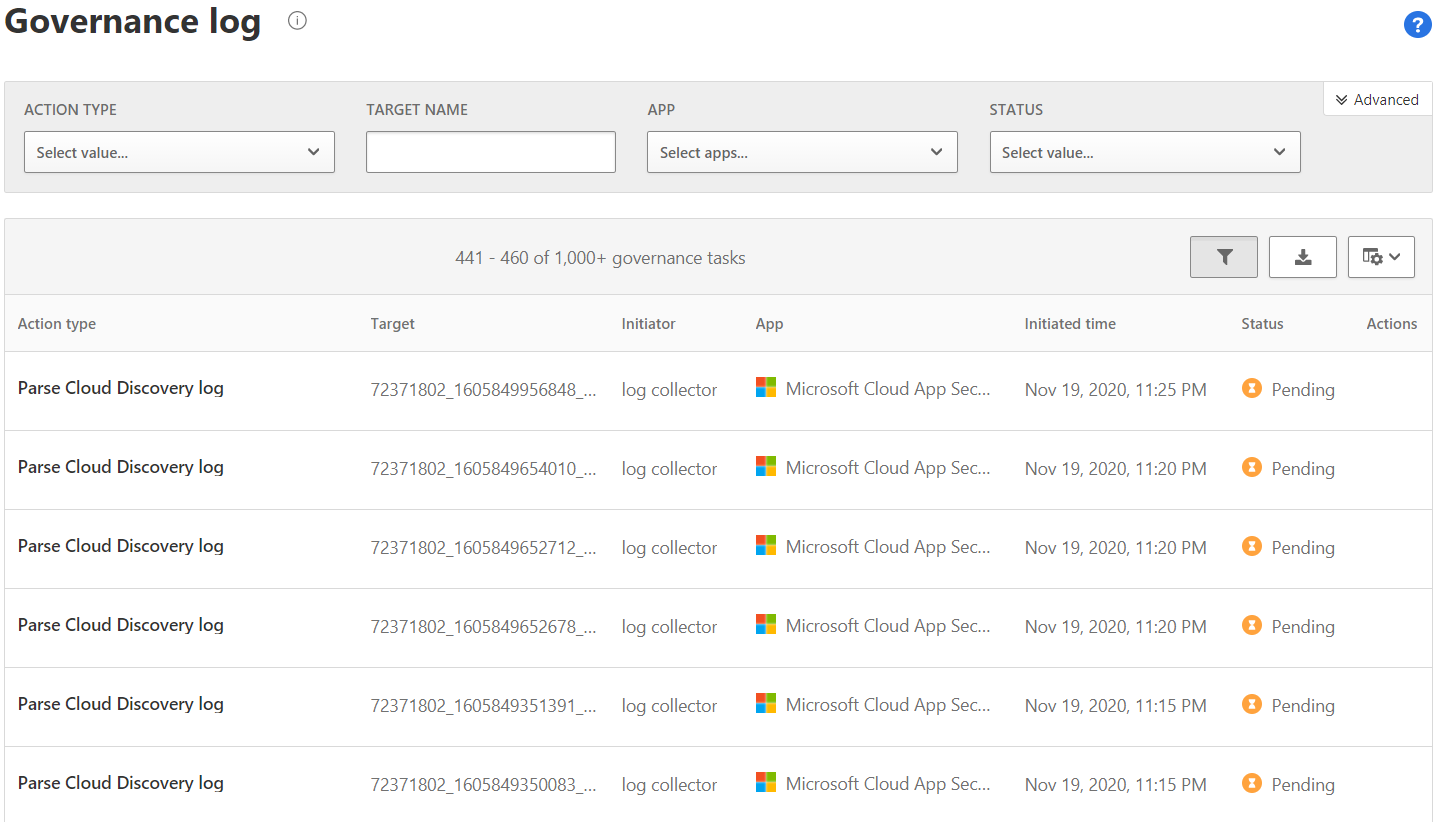Click the Pending icon on the second row
This screenshot has height=822, width=1437.
[x=1252, y=467]
